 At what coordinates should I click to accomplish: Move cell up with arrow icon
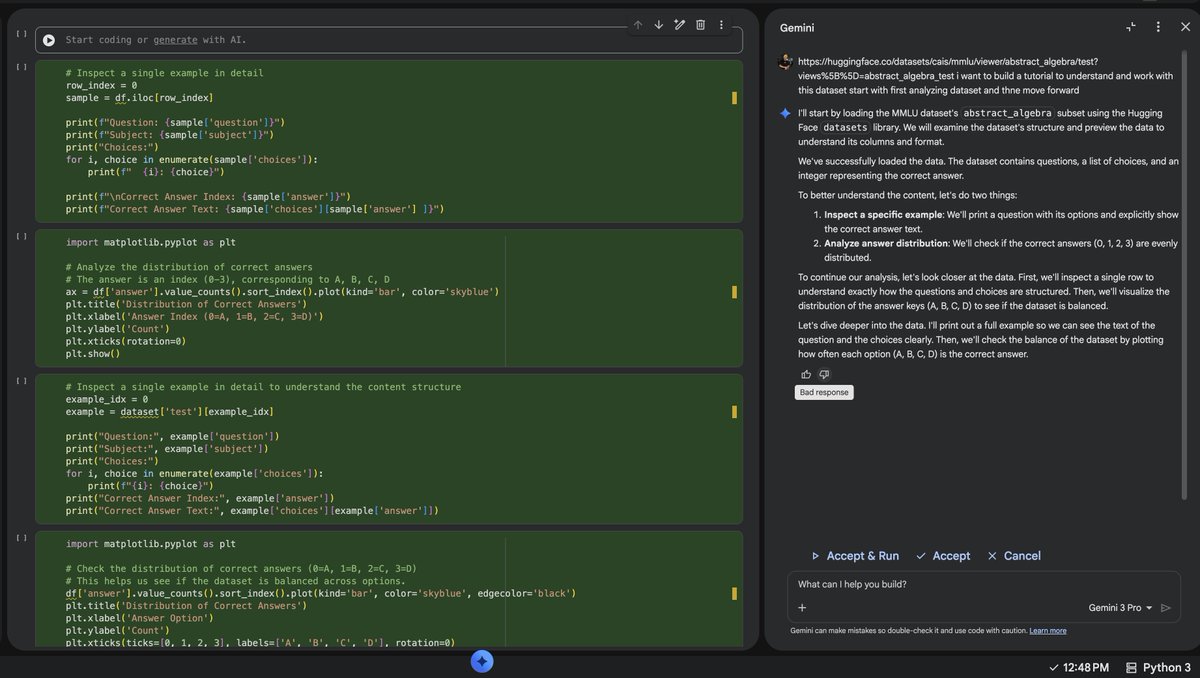637,25
